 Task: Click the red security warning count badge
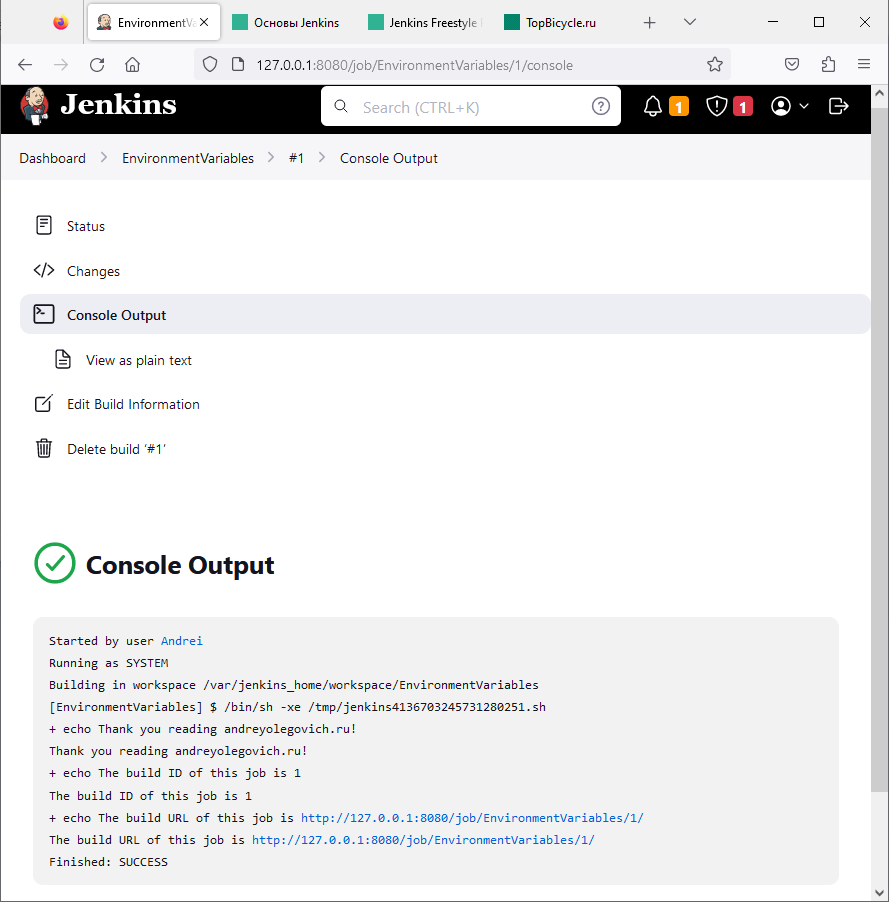point(743,106)
